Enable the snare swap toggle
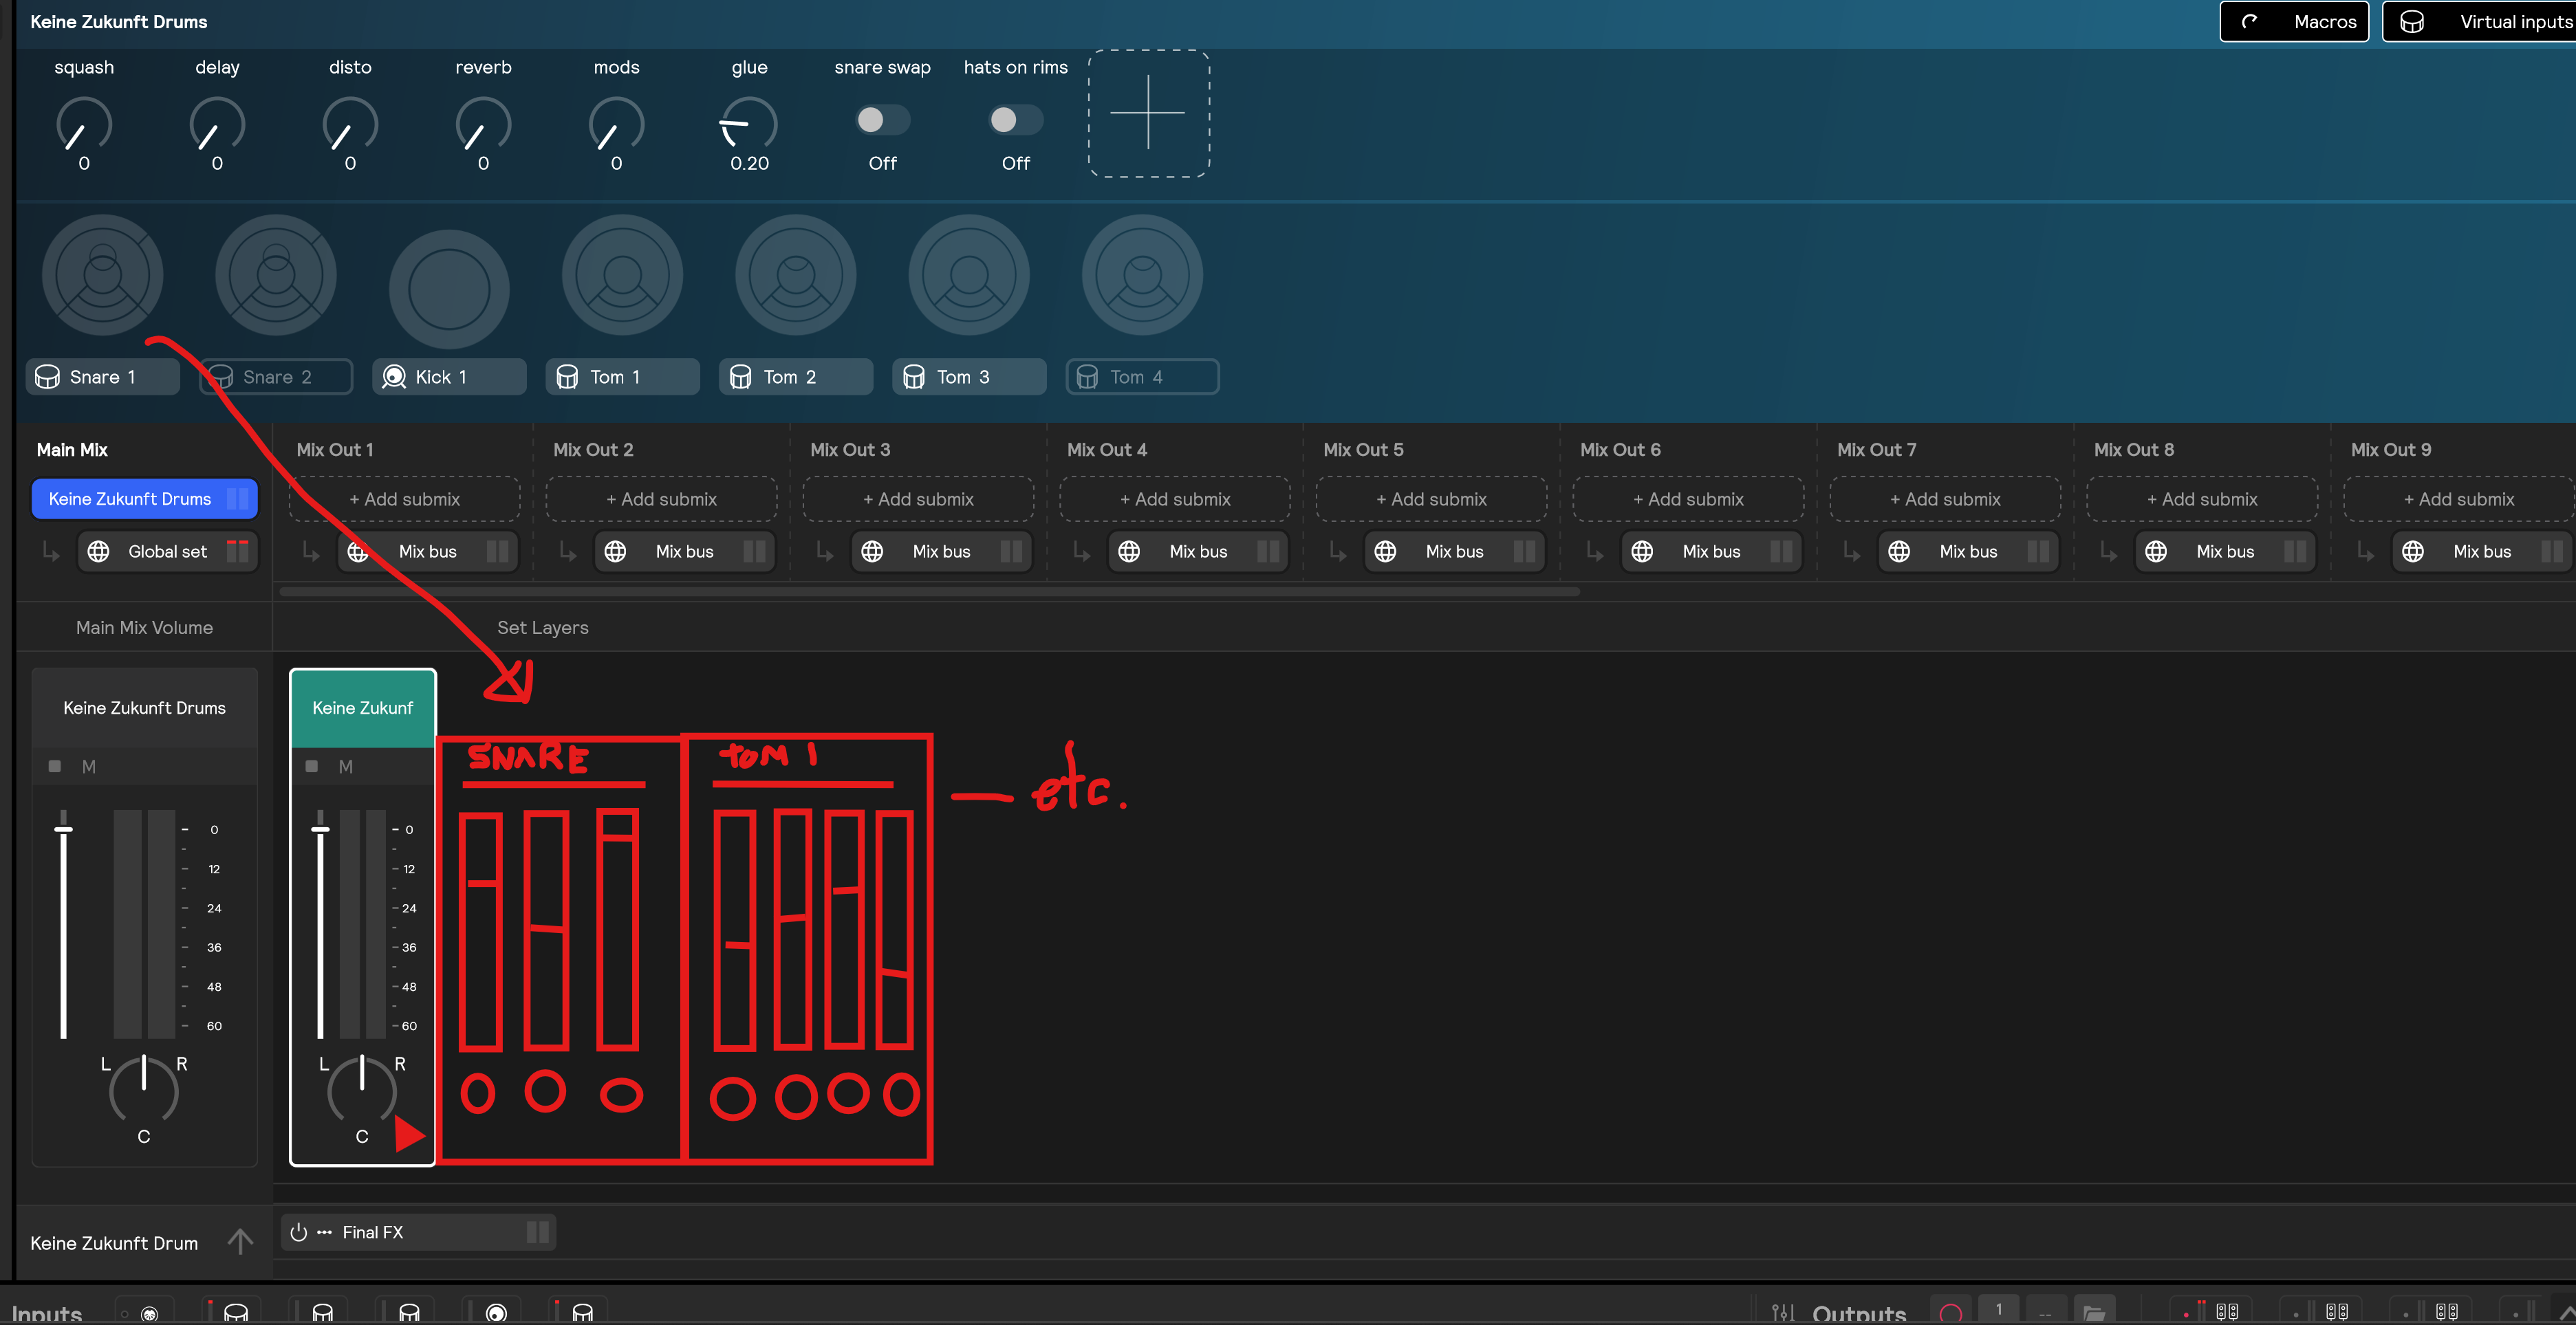This screenshot has width=2576, height=1325. [x=882, y=120]
